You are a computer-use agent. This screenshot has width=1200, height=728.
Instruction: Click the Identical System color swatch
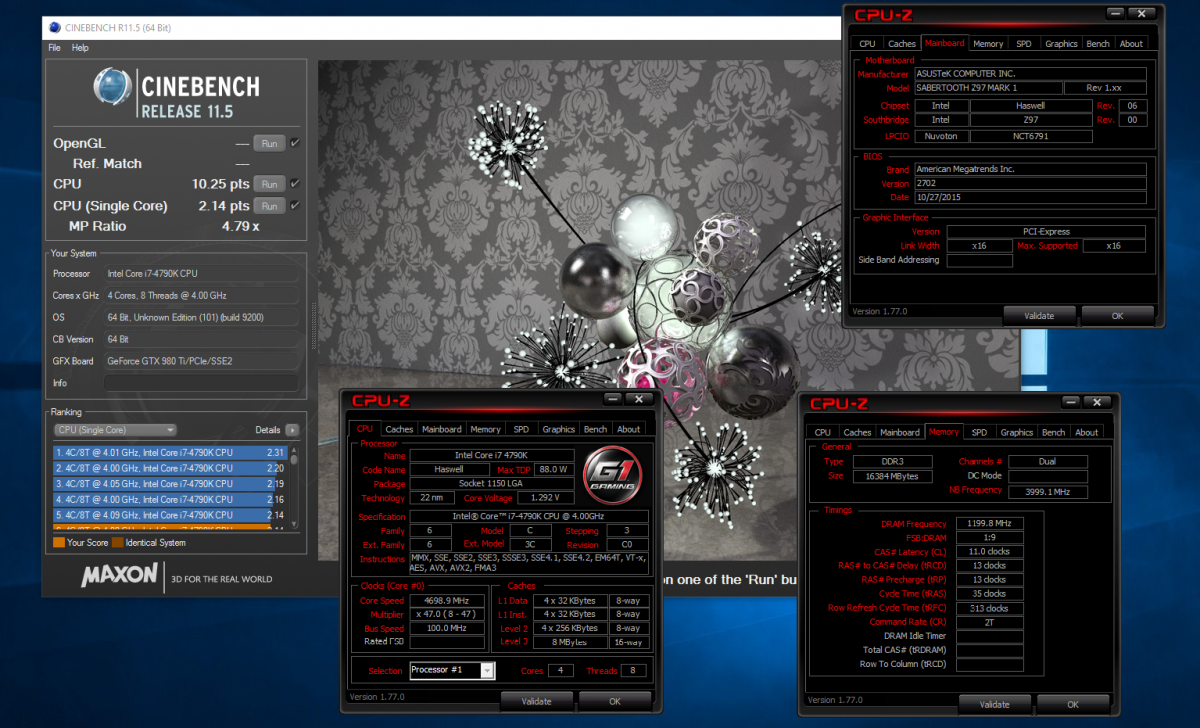[118, 542]
